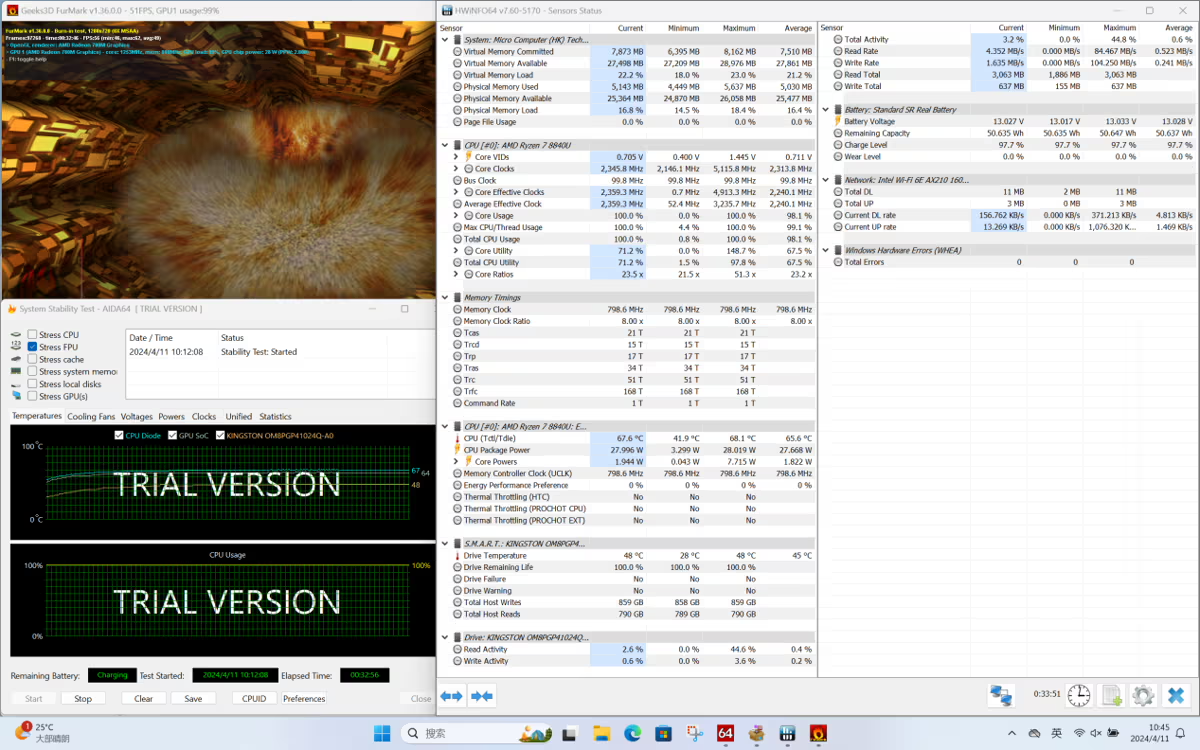Switch to AIDA64 via its taskbar icon
Screen dimensions: 1200x750
726,733
